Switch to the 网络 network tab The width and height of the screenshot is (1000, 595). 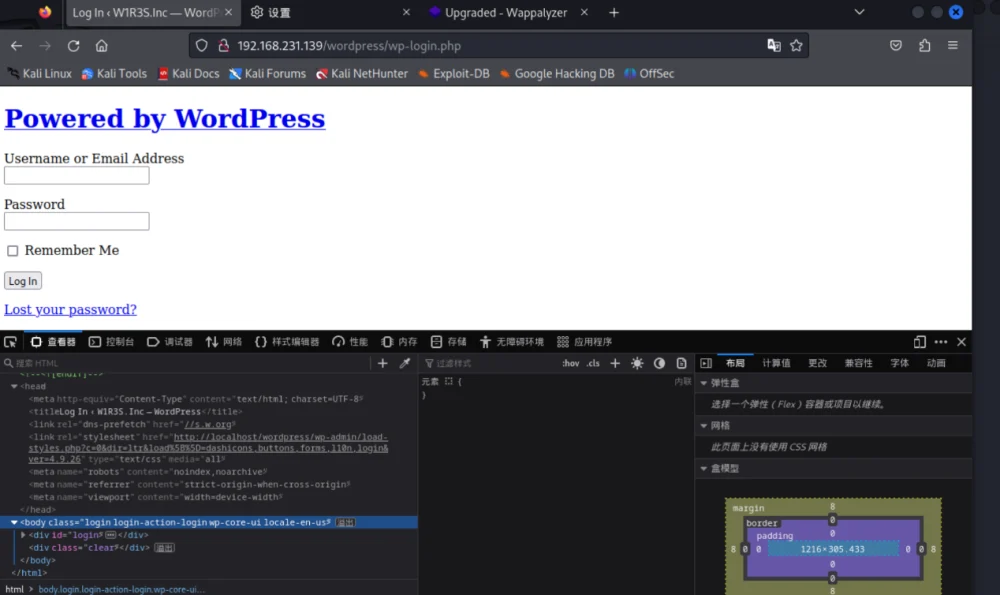tap(224, 342)
